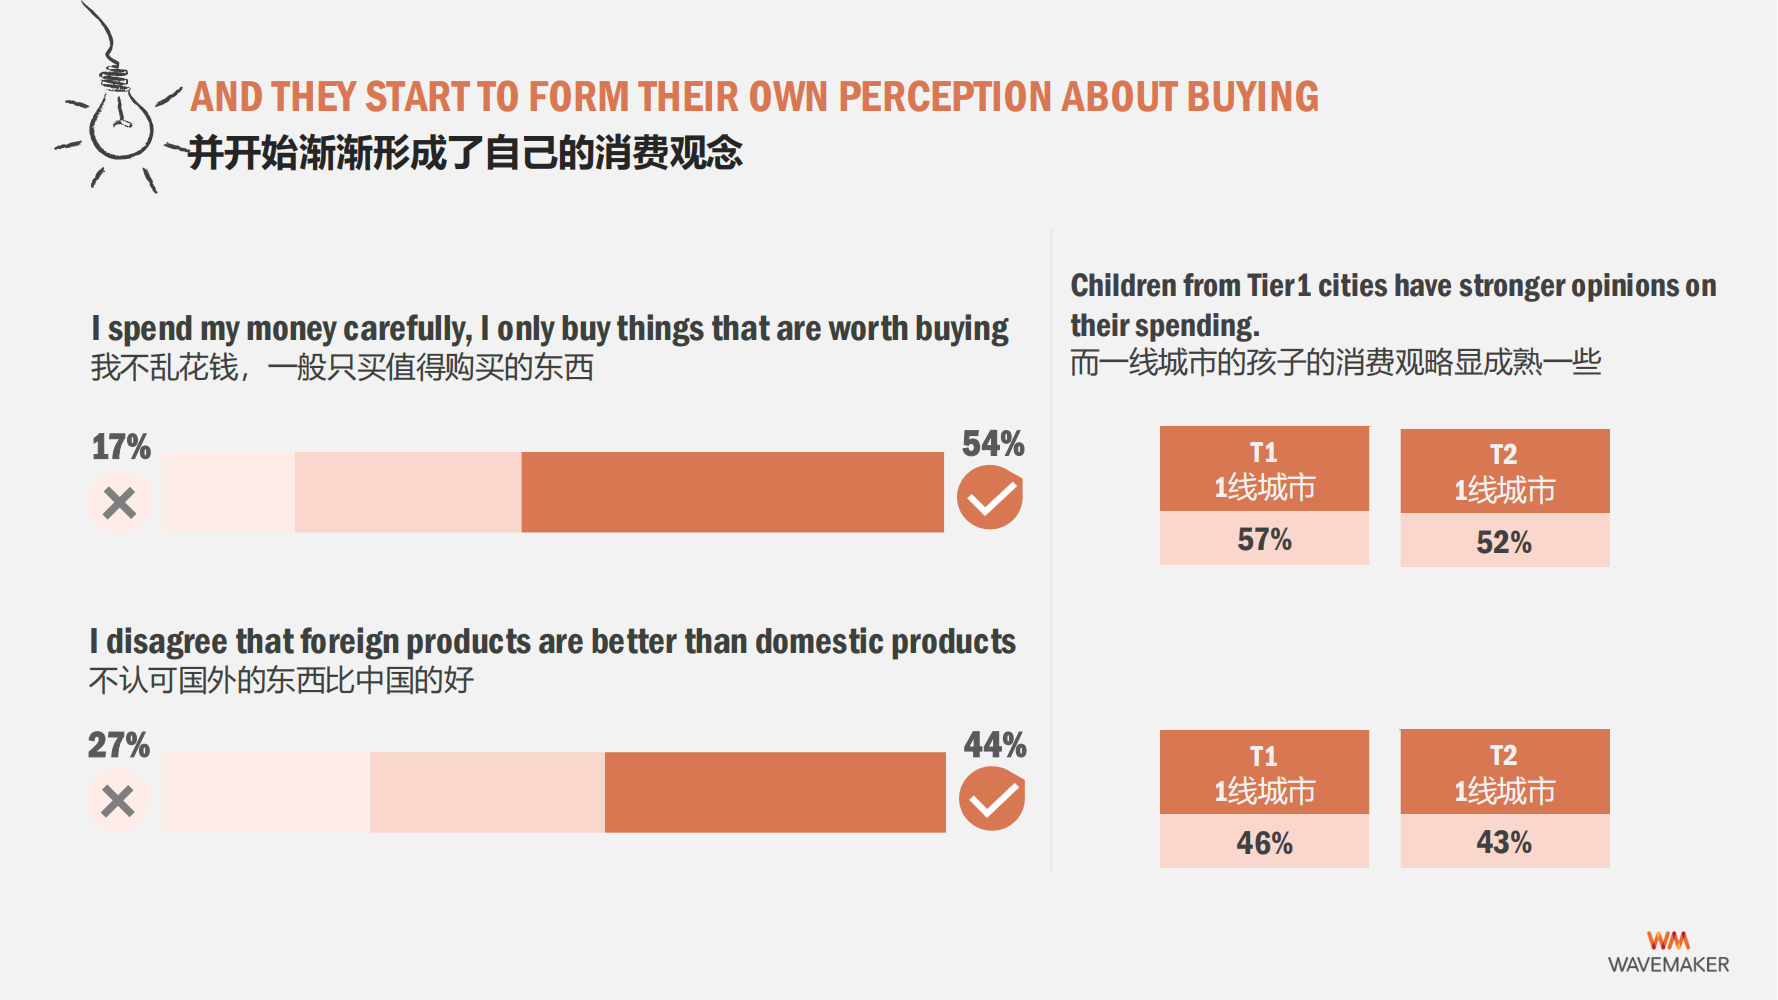Click the X icon beside 27%
The height and width of the screenshot is (1000, 1778).
[118, 801]
